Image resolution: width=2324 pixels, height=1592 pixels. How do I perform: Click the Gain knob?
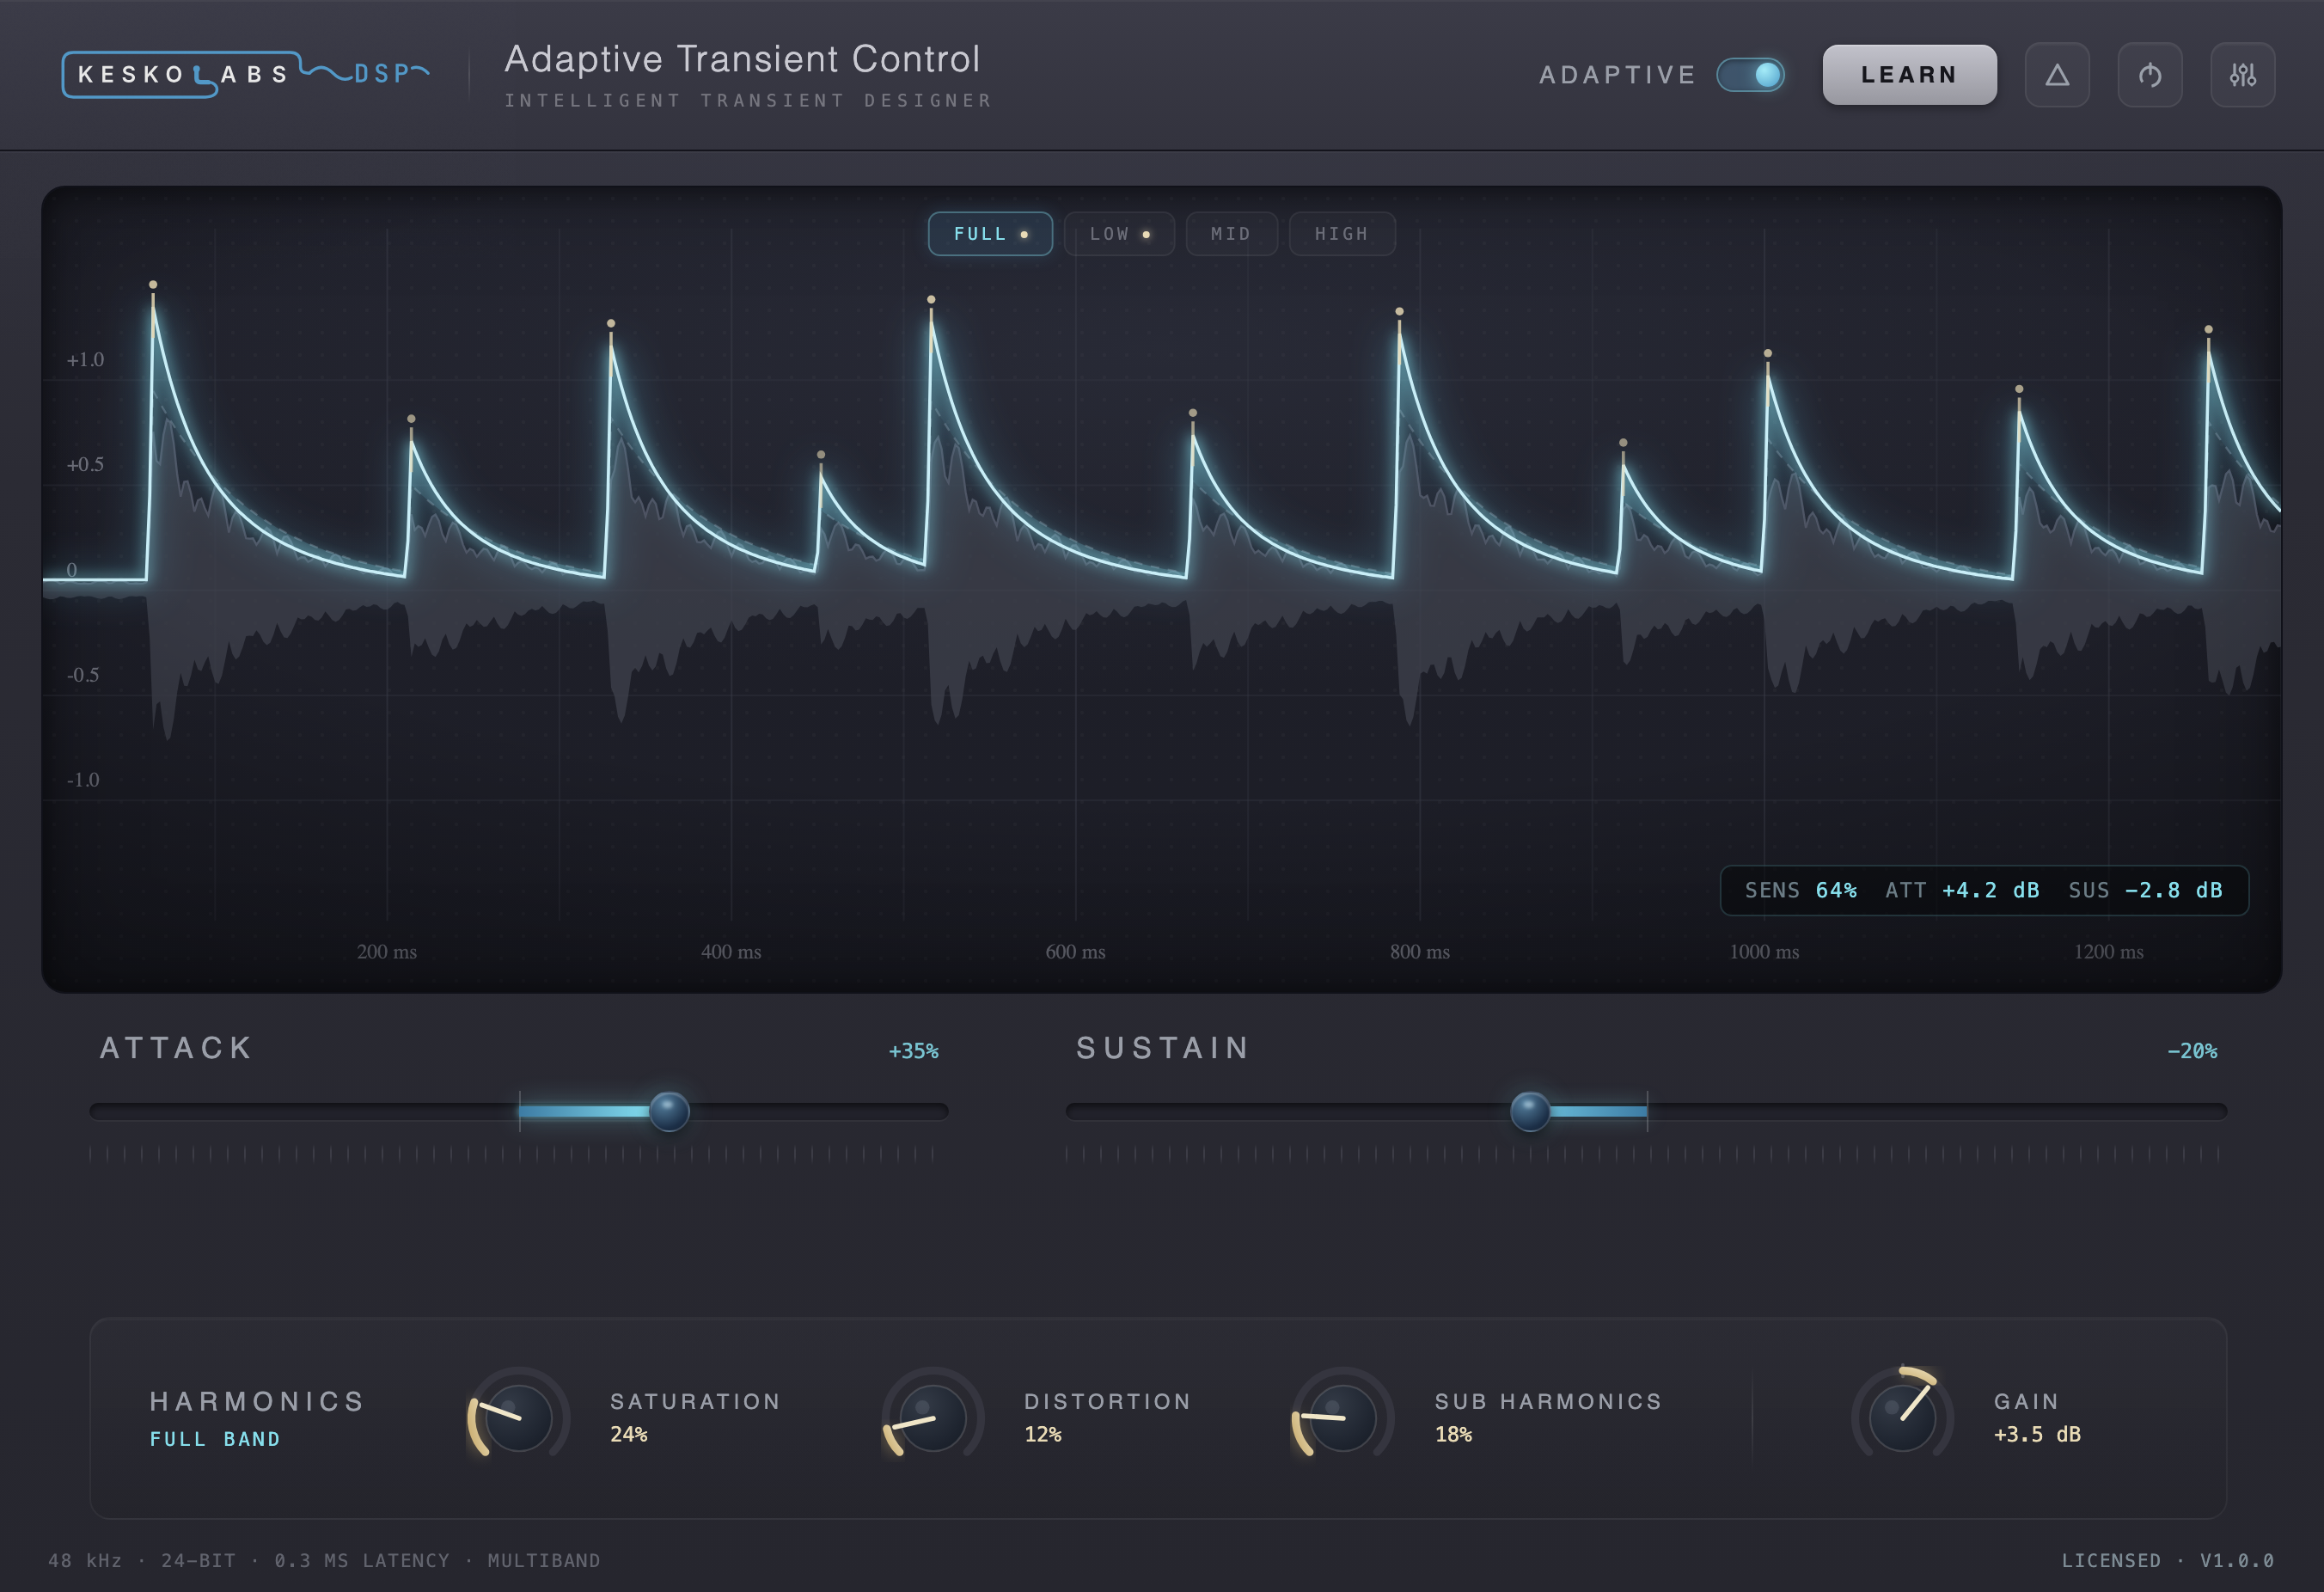coord(1902,1418)
